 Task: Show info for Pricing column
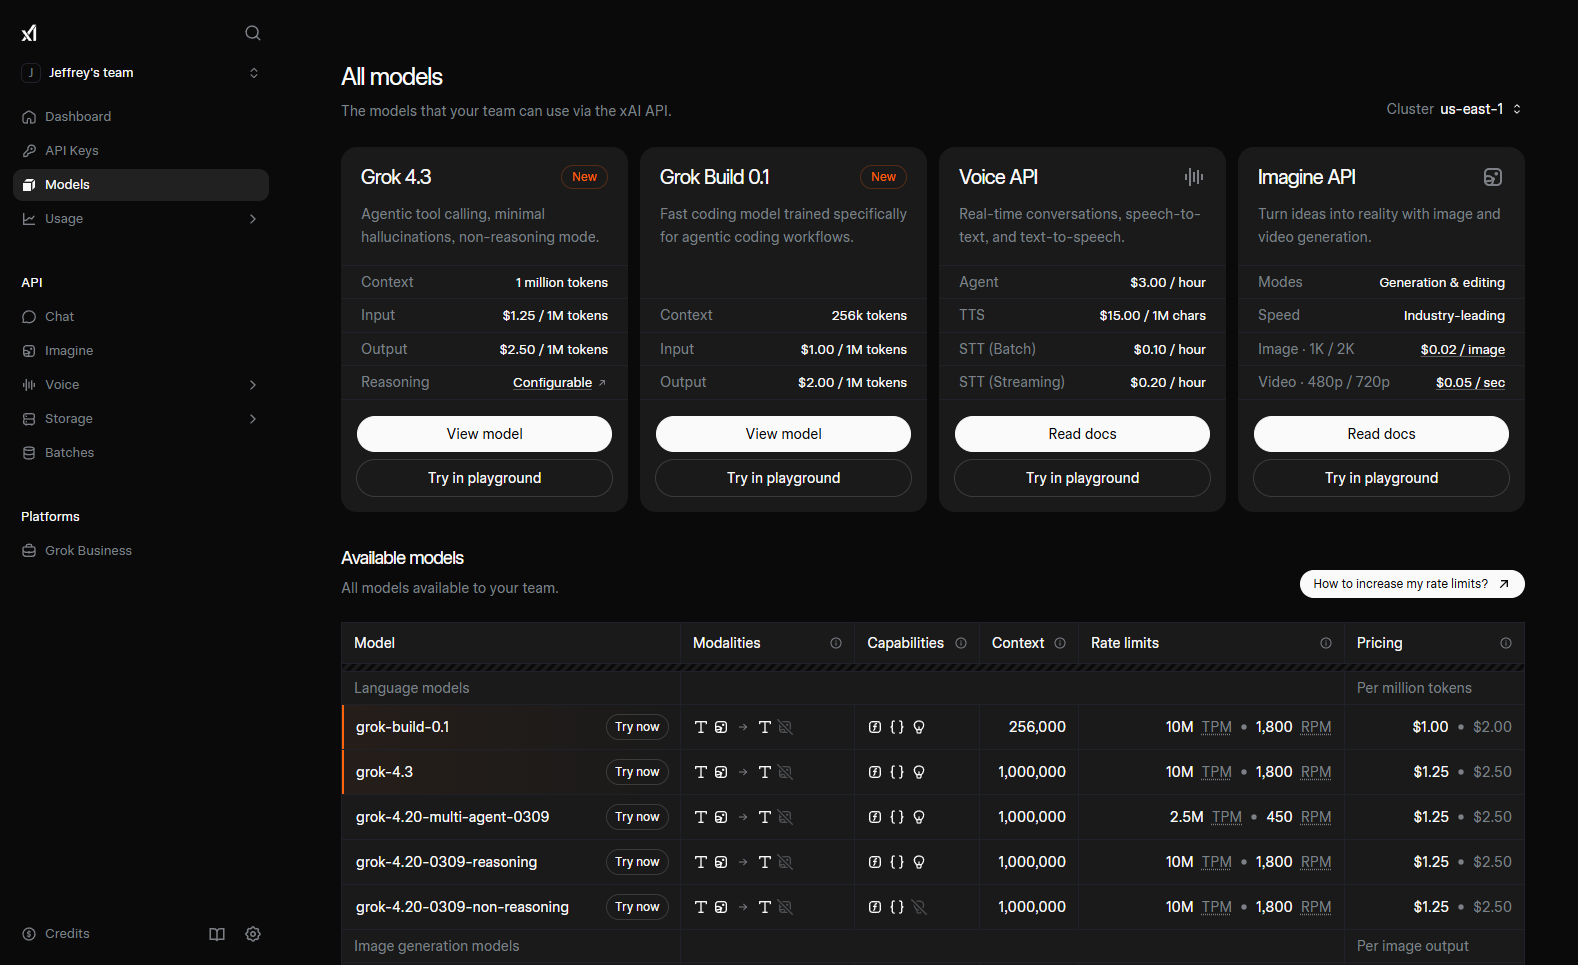[x=1506, y=643]
